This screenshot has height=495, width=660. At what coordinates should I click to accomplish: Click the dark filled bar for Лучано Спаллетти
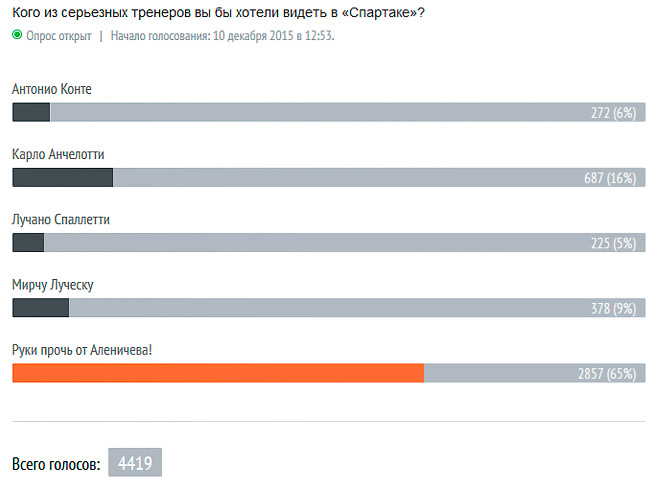(x=29, y=243)
